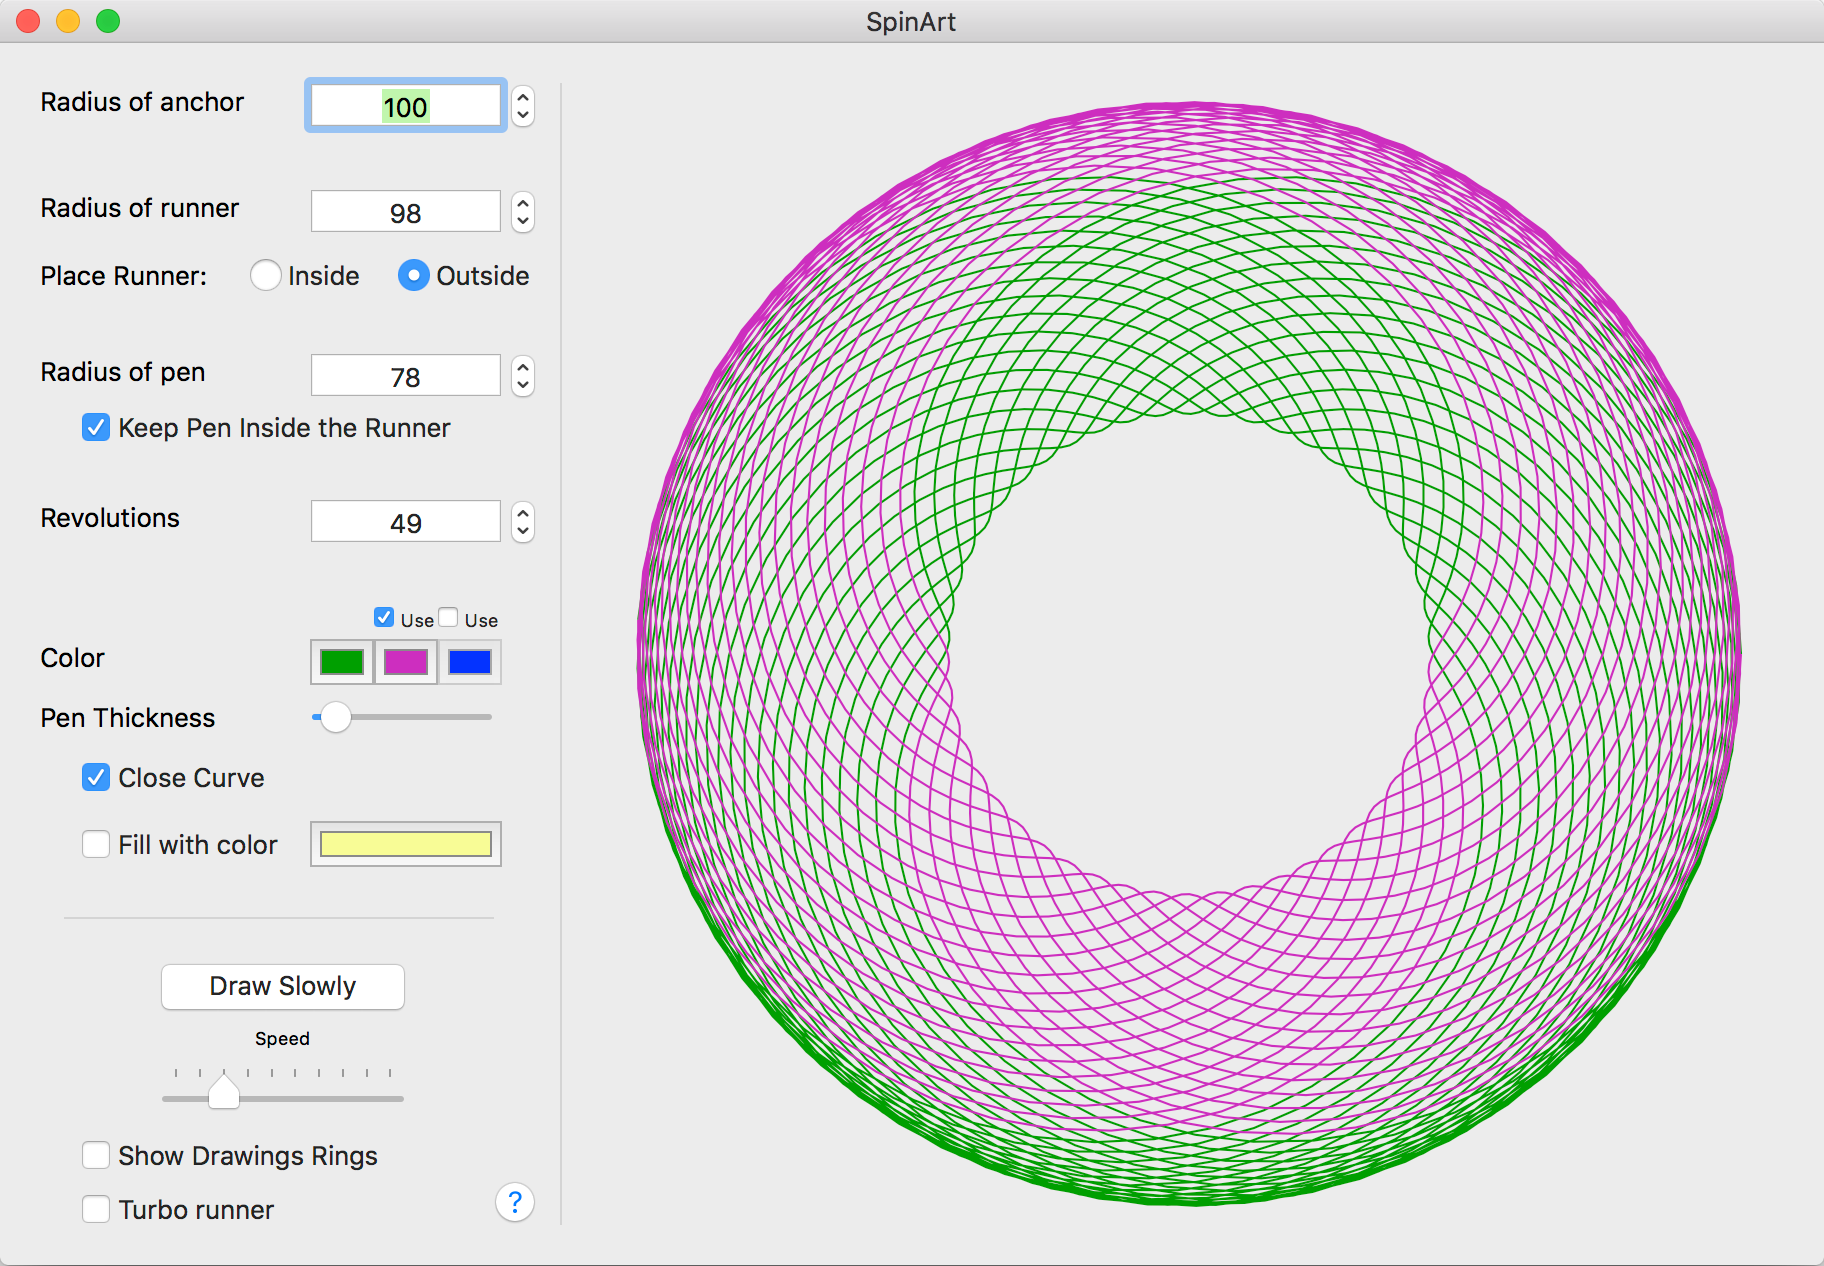The width and height of the screenshot is (1824, 1266).
Task: Click the Radius of anchor stepper
Action: click(523, 106)
